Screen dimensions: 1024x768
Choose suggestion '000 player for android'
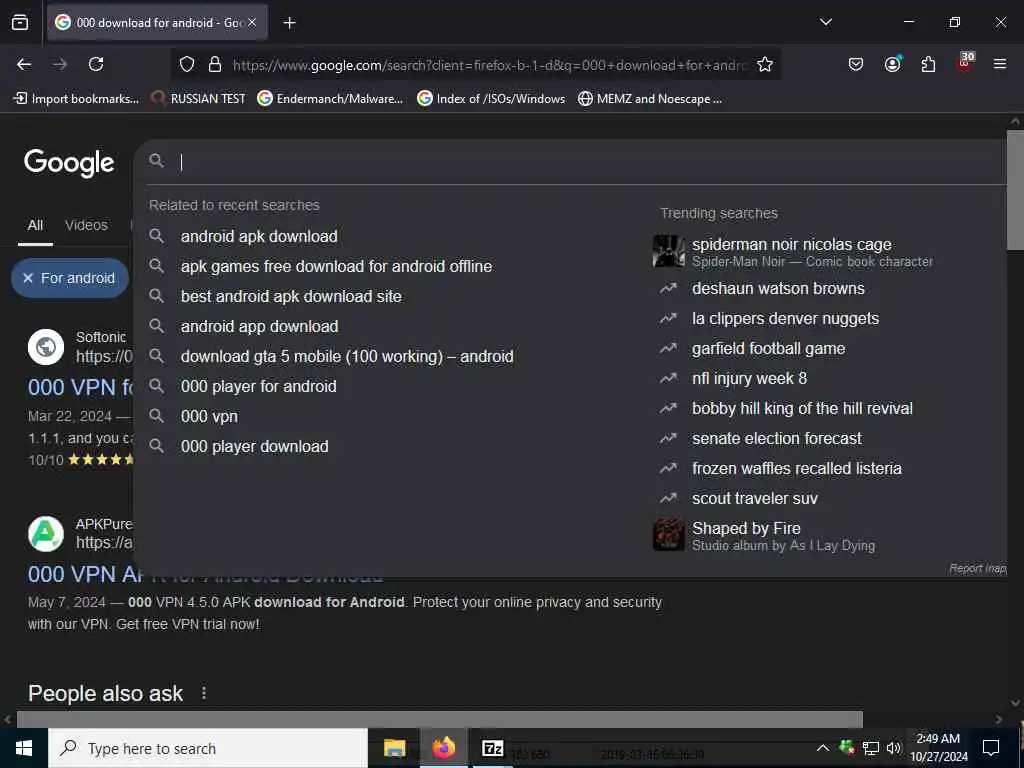coord(259,387)
